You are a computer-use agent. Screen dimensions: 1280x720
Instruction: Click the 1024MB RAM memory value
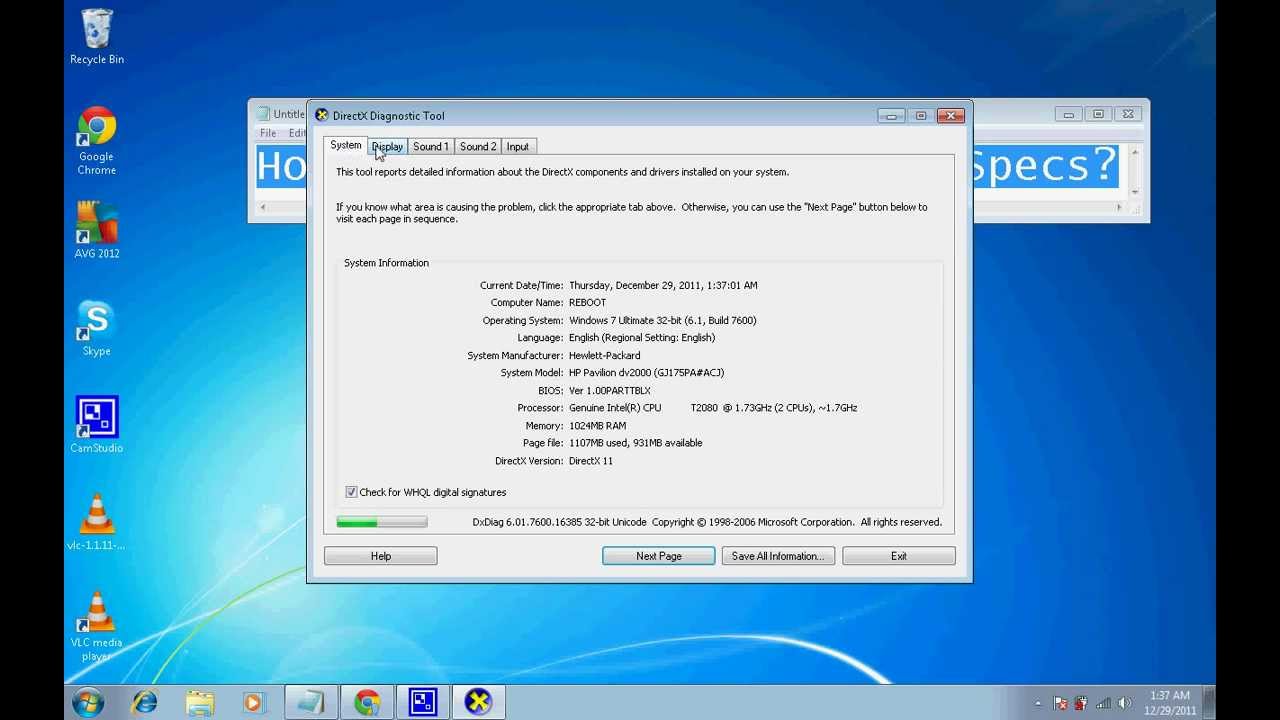click(598, 426)
